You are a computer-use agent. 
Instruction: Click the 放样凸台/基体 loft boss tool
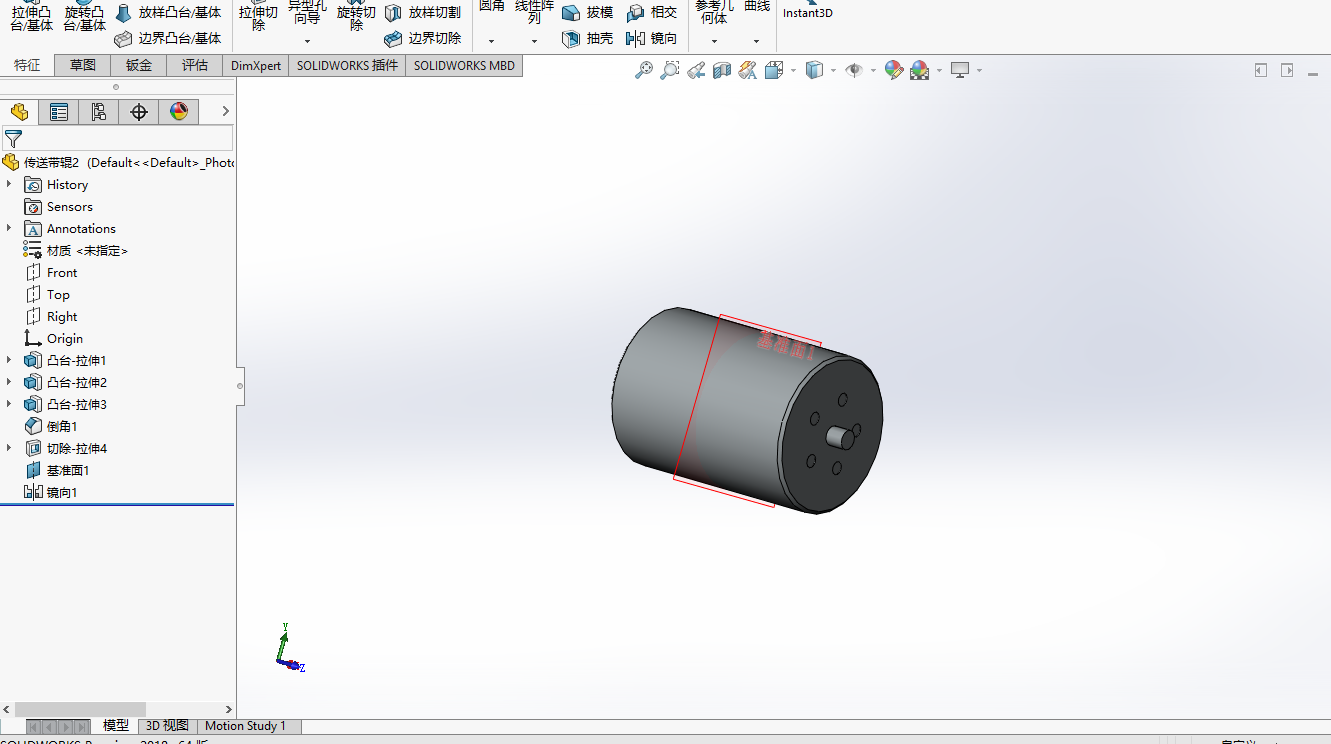(168, 13)
